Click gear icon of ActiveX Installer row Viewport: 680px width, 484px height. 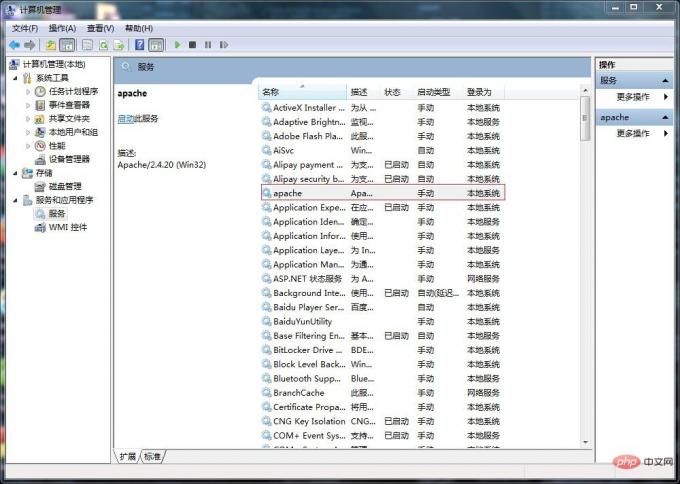click(x=267, y=108)
